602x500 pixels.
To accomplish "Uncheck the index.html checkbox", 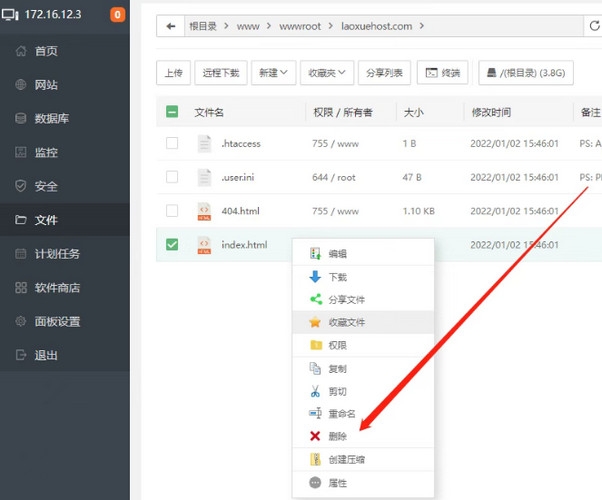I will pyautogui.click(x=172, y=244).
